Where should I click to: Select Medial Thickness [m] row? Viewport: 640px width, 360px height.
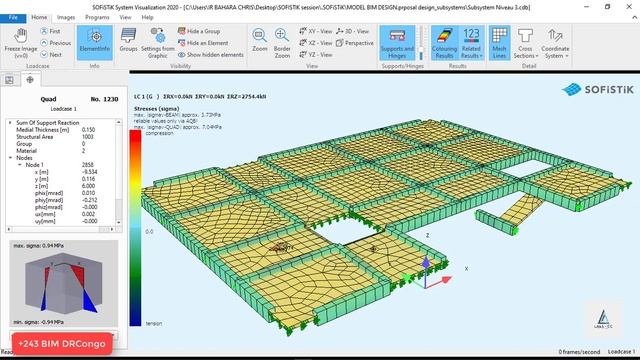pyautogui.click(x=61, y=130)
